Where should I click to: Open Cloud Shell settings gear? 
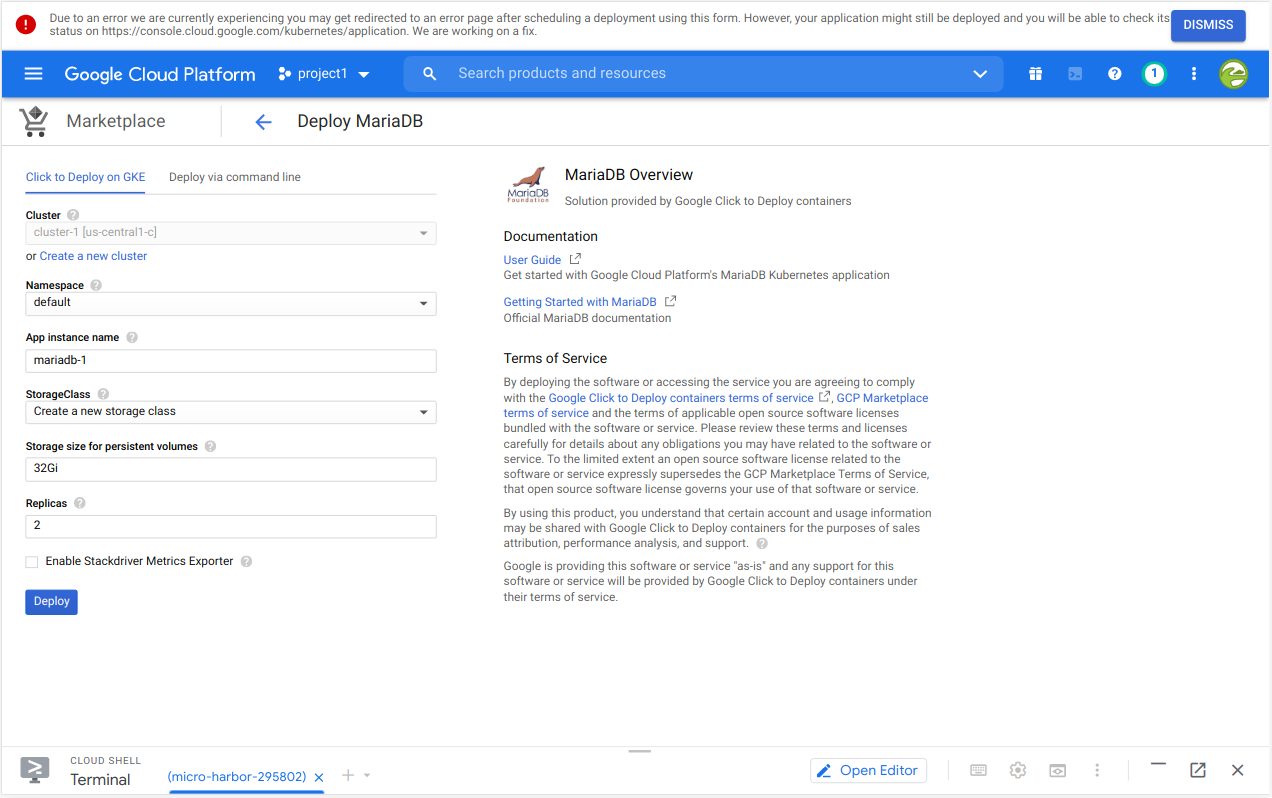tap(1018, 770)
